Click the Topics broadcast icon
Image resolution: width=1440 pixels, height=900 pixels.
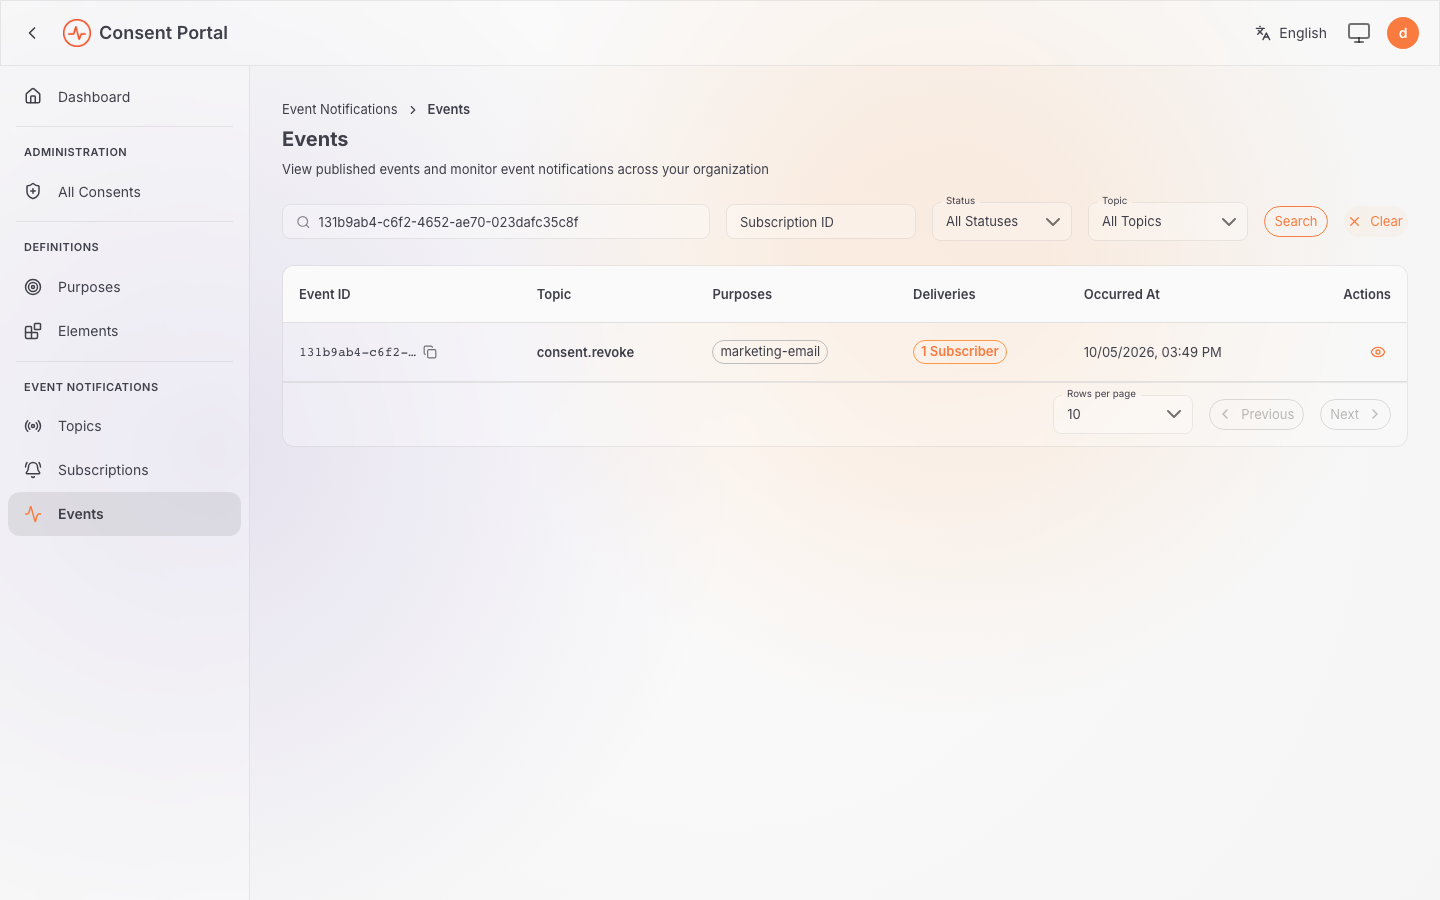click(33, 426)
